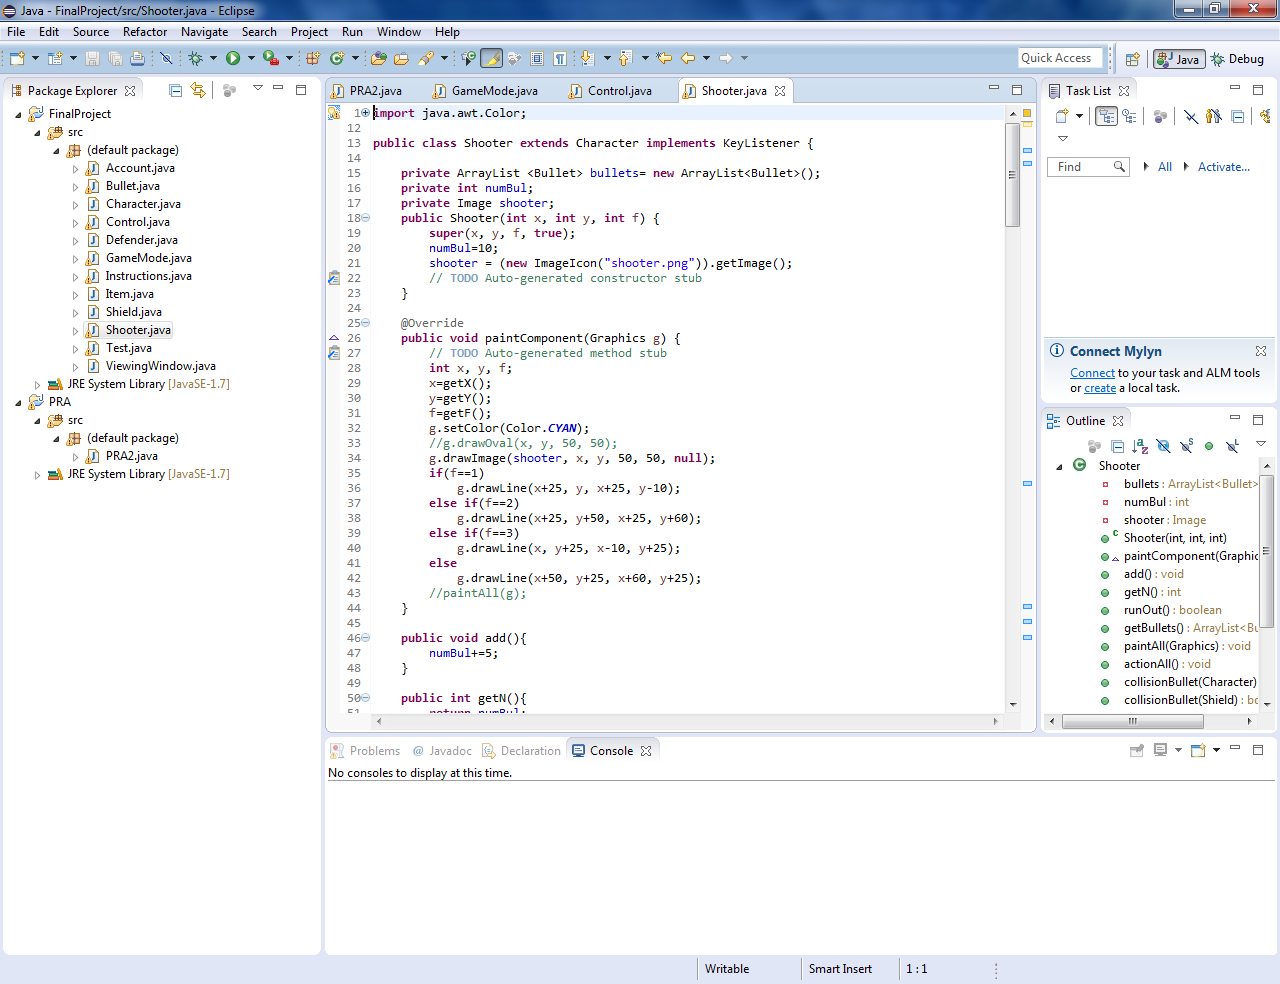Viewport: 1280px width, 984px height.
Task: Click the Open Perspective icon
Action: (1132, 59)
